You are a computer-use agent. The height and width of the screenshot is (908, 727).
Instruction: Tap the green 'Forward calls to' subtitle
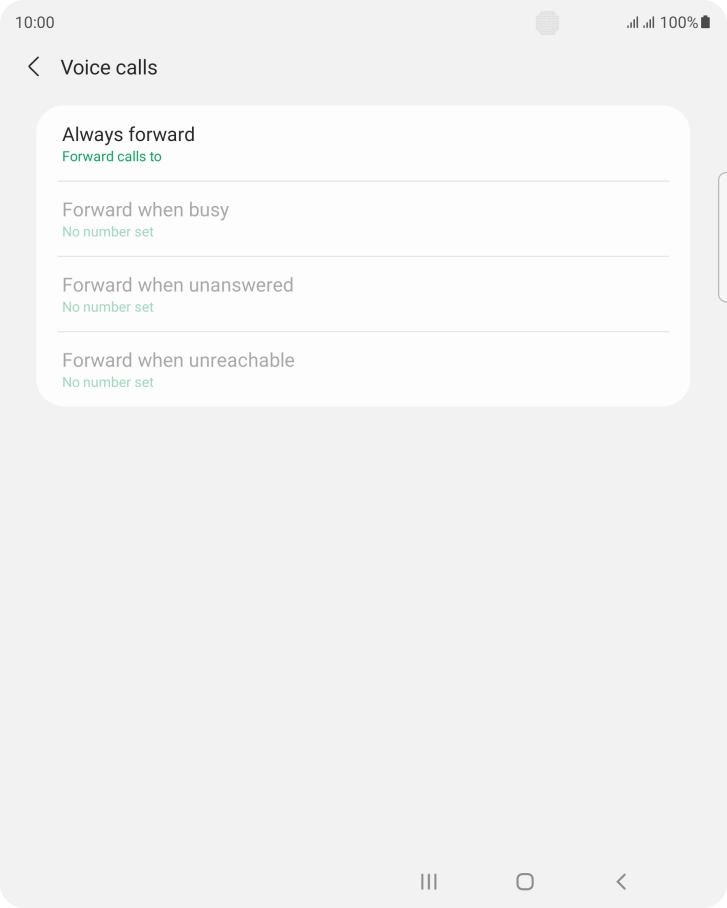click(112, 157)
